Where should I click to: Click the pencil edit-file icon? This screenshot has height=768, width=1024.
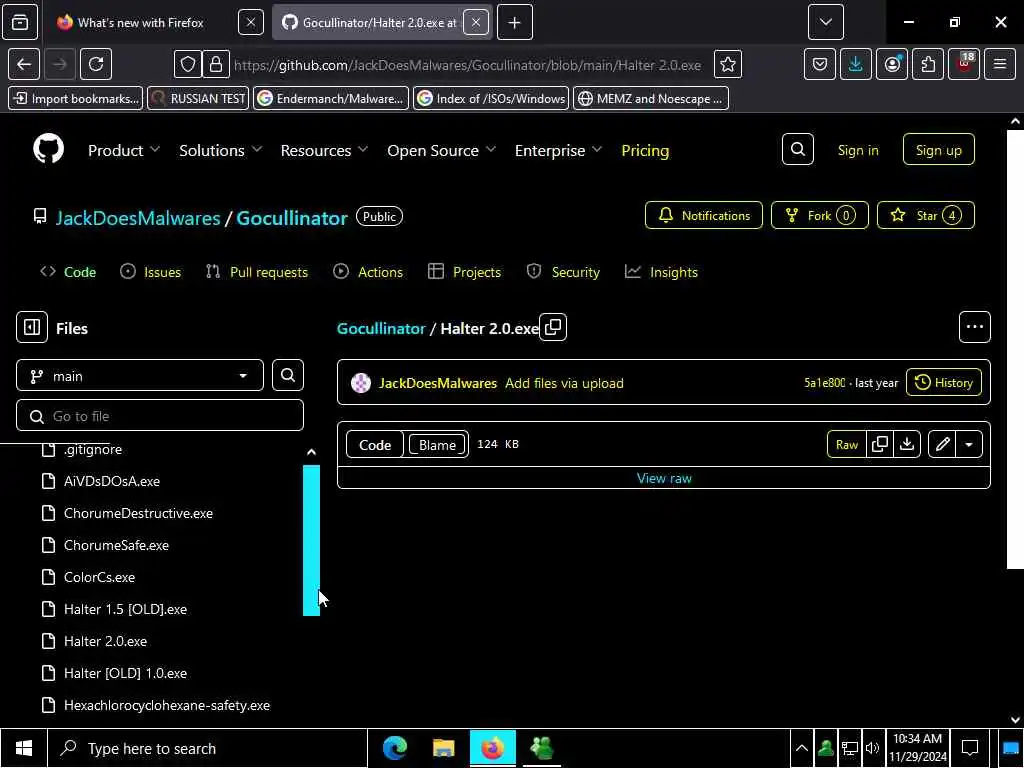click(x=942, y=444)
